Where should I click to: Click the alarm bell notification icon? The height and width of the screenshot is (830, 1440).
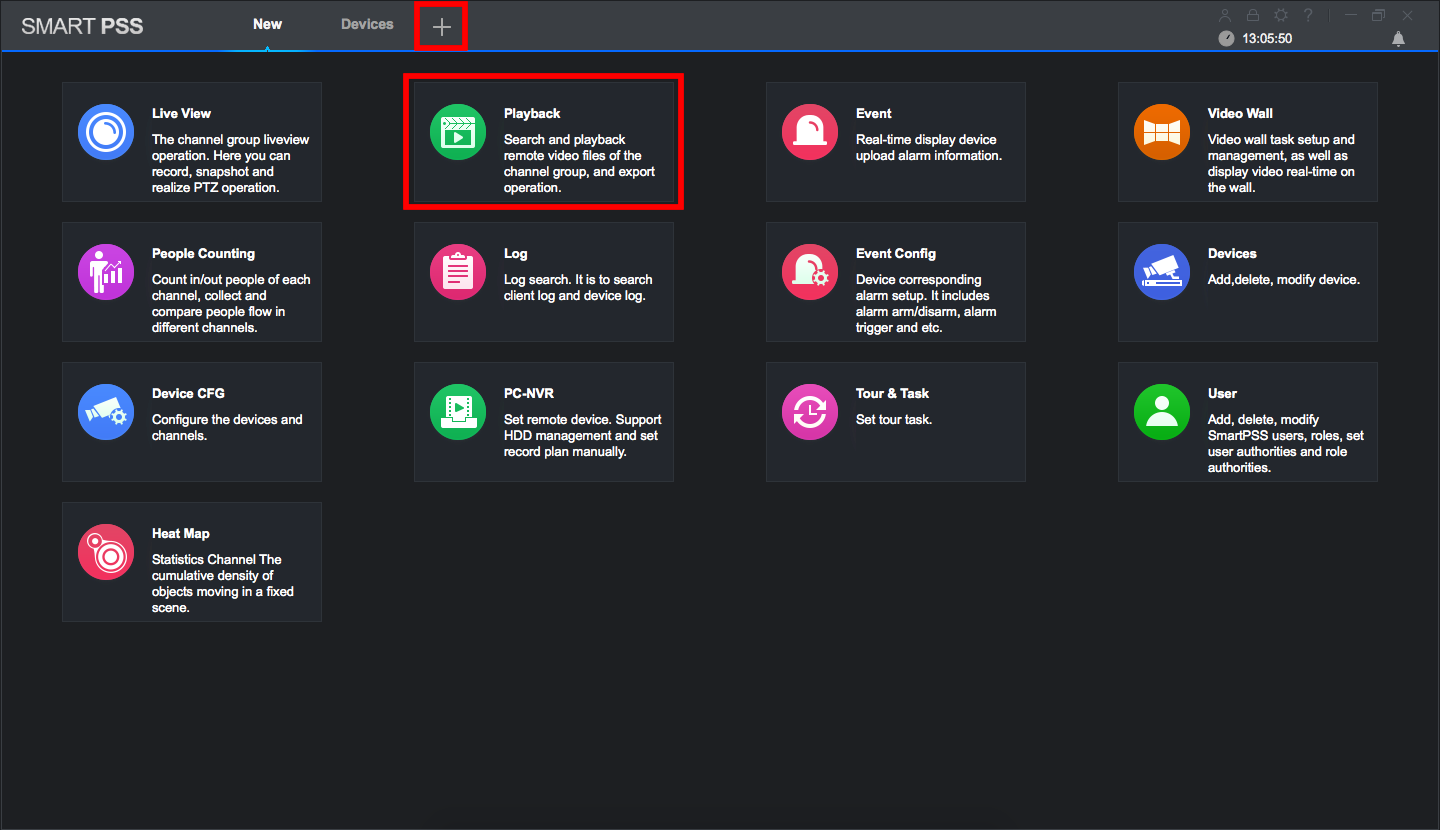coord(1398,39)
